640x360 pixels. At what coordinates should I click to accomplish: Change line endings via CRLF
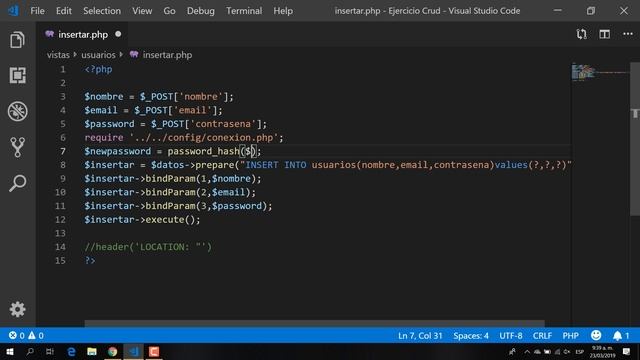pyautogui.click(x=542, y=336)
